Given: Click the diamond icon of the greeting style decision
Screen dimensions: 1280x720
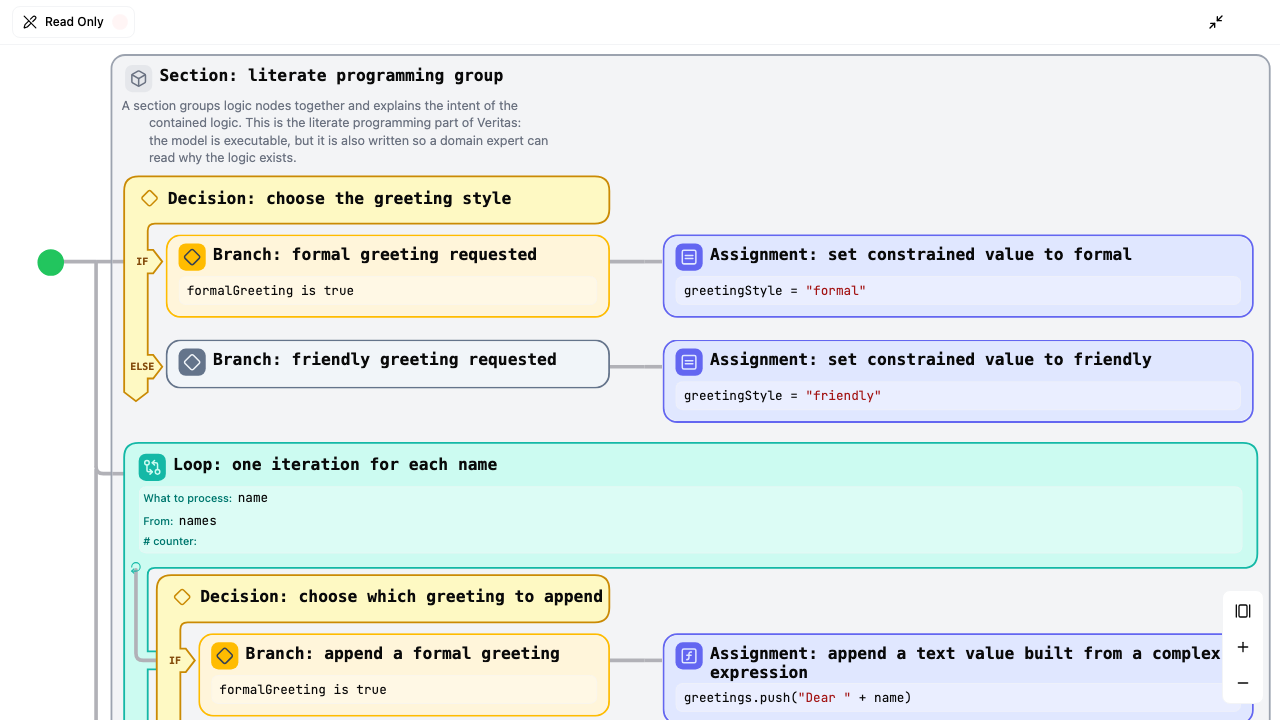Looking at the screenshot, I should point(150,199).
